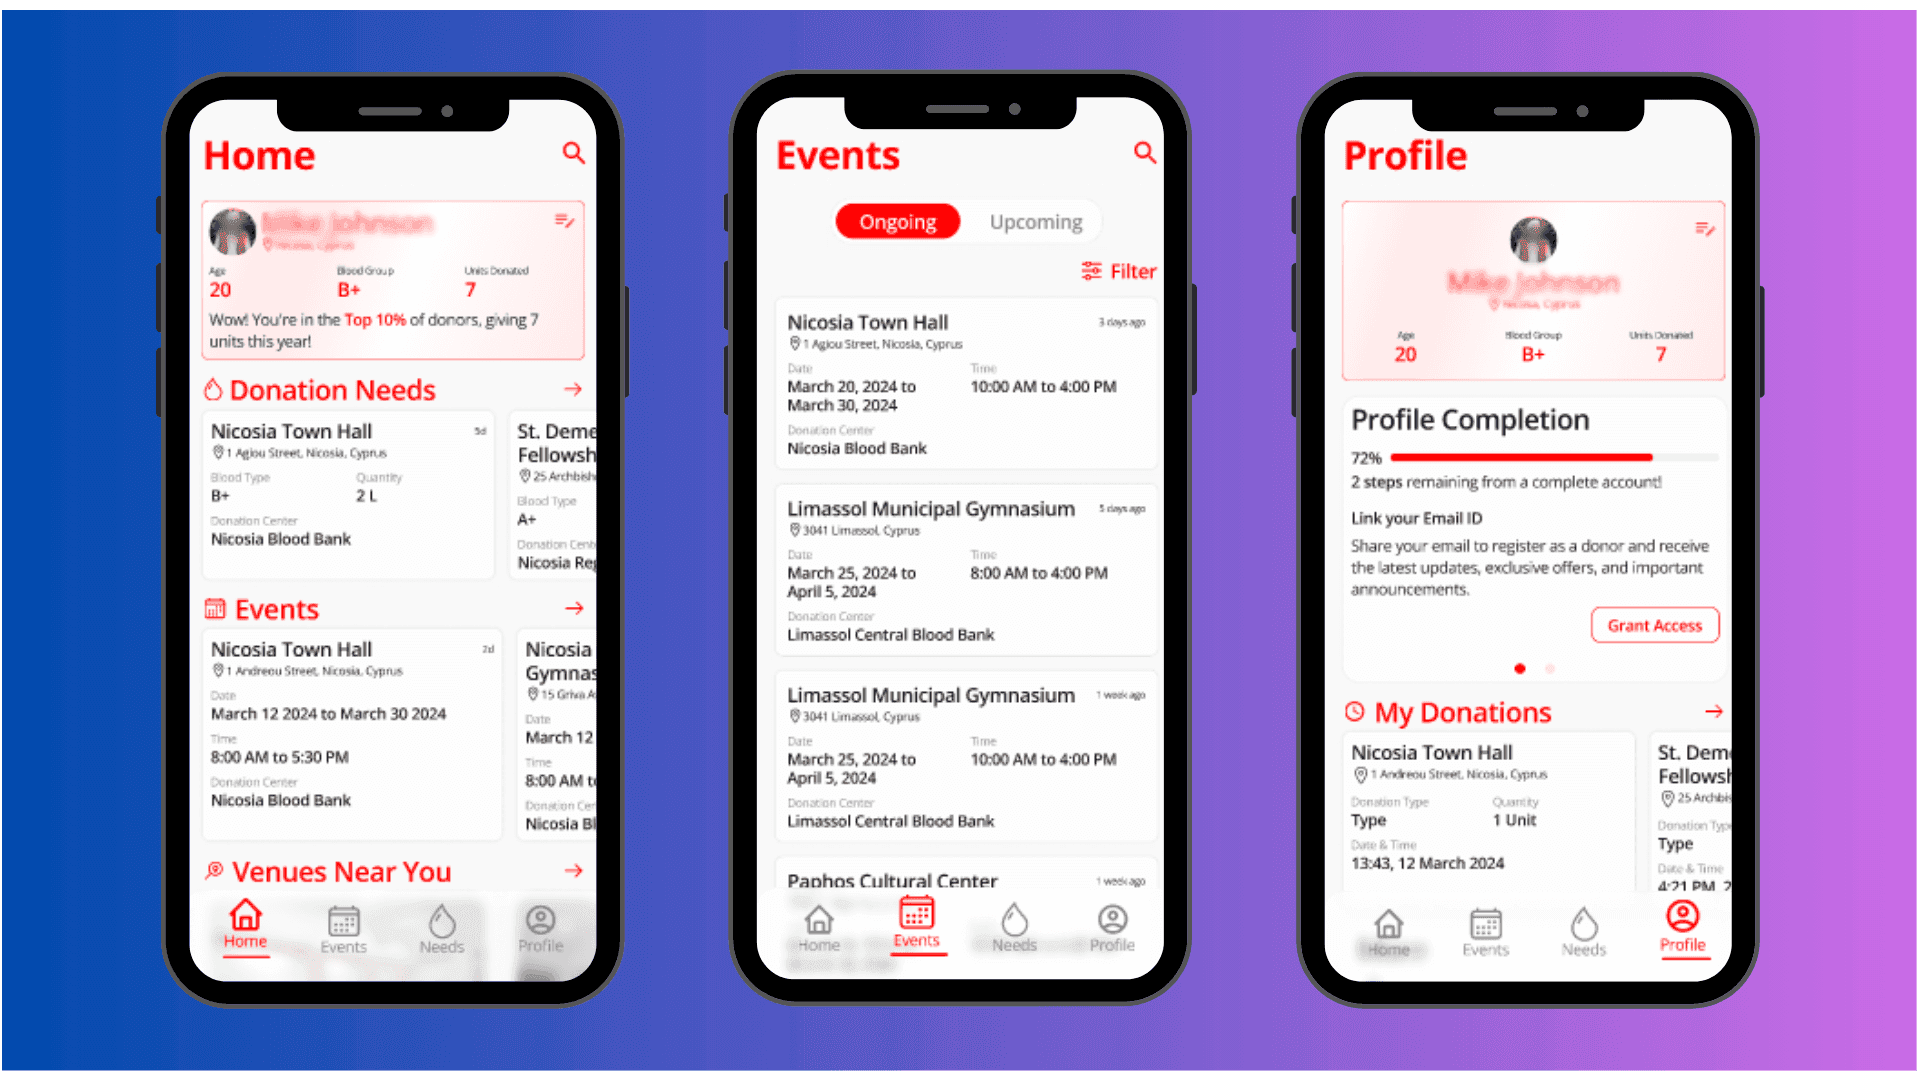
Task: Select the Upcoming events toggle
Action: [1035, 220]
